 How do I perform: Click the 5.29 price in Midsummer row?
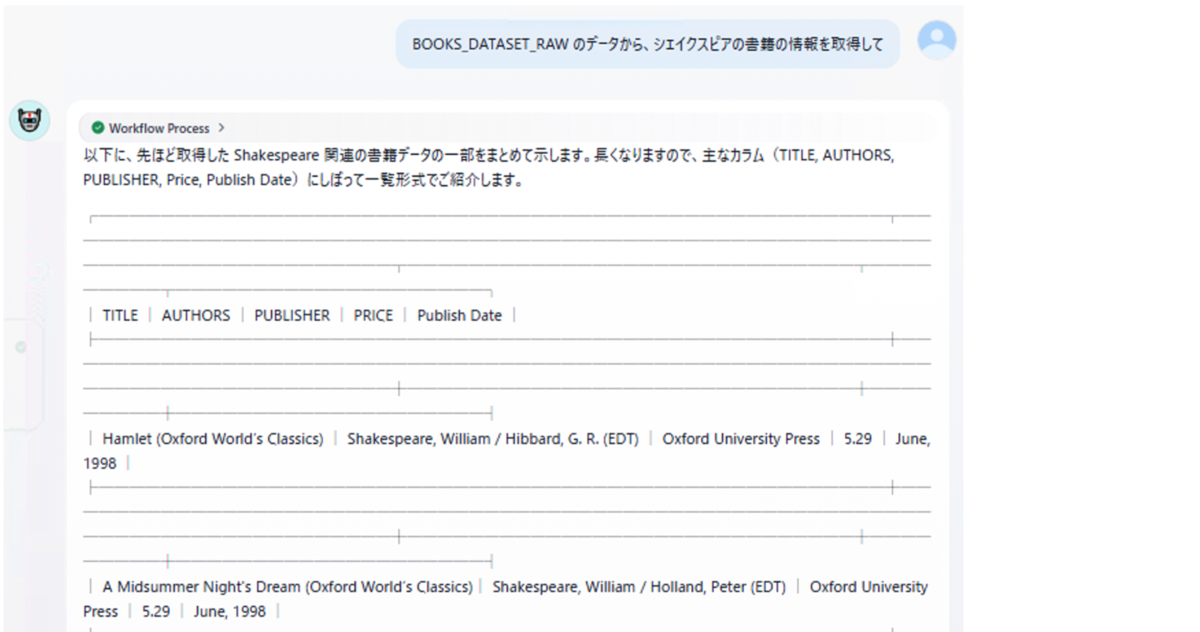[x=156, y=611]
